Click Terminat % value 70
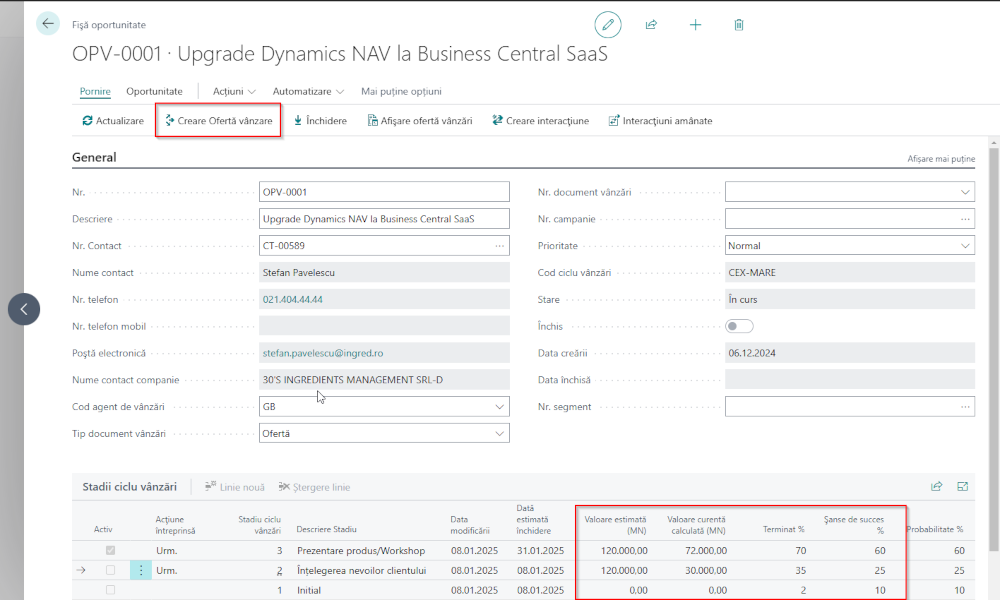 [x=800, y=550]
